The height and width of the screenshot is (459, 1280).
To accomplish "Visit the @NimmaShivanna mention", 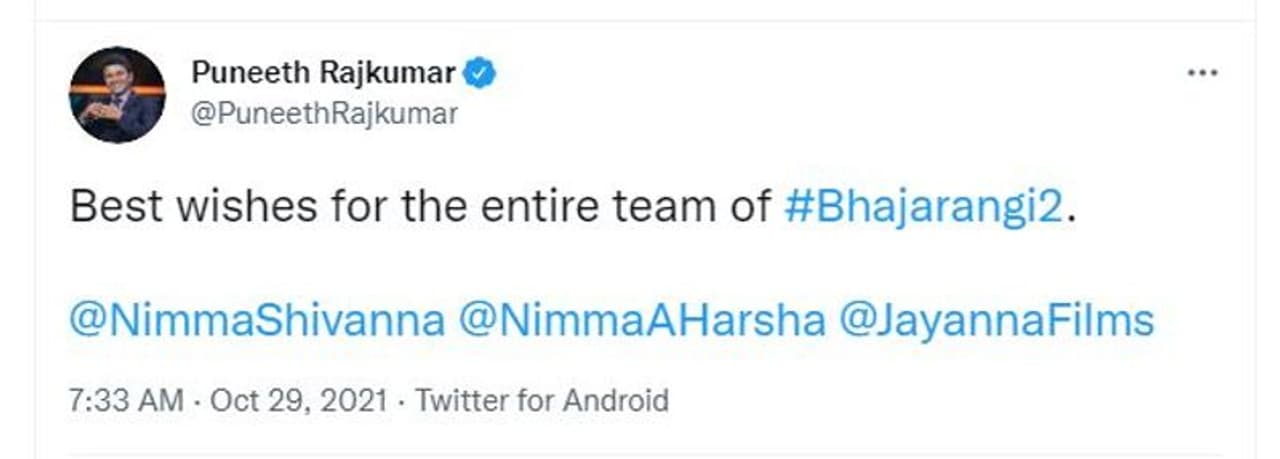I will 257,320.
